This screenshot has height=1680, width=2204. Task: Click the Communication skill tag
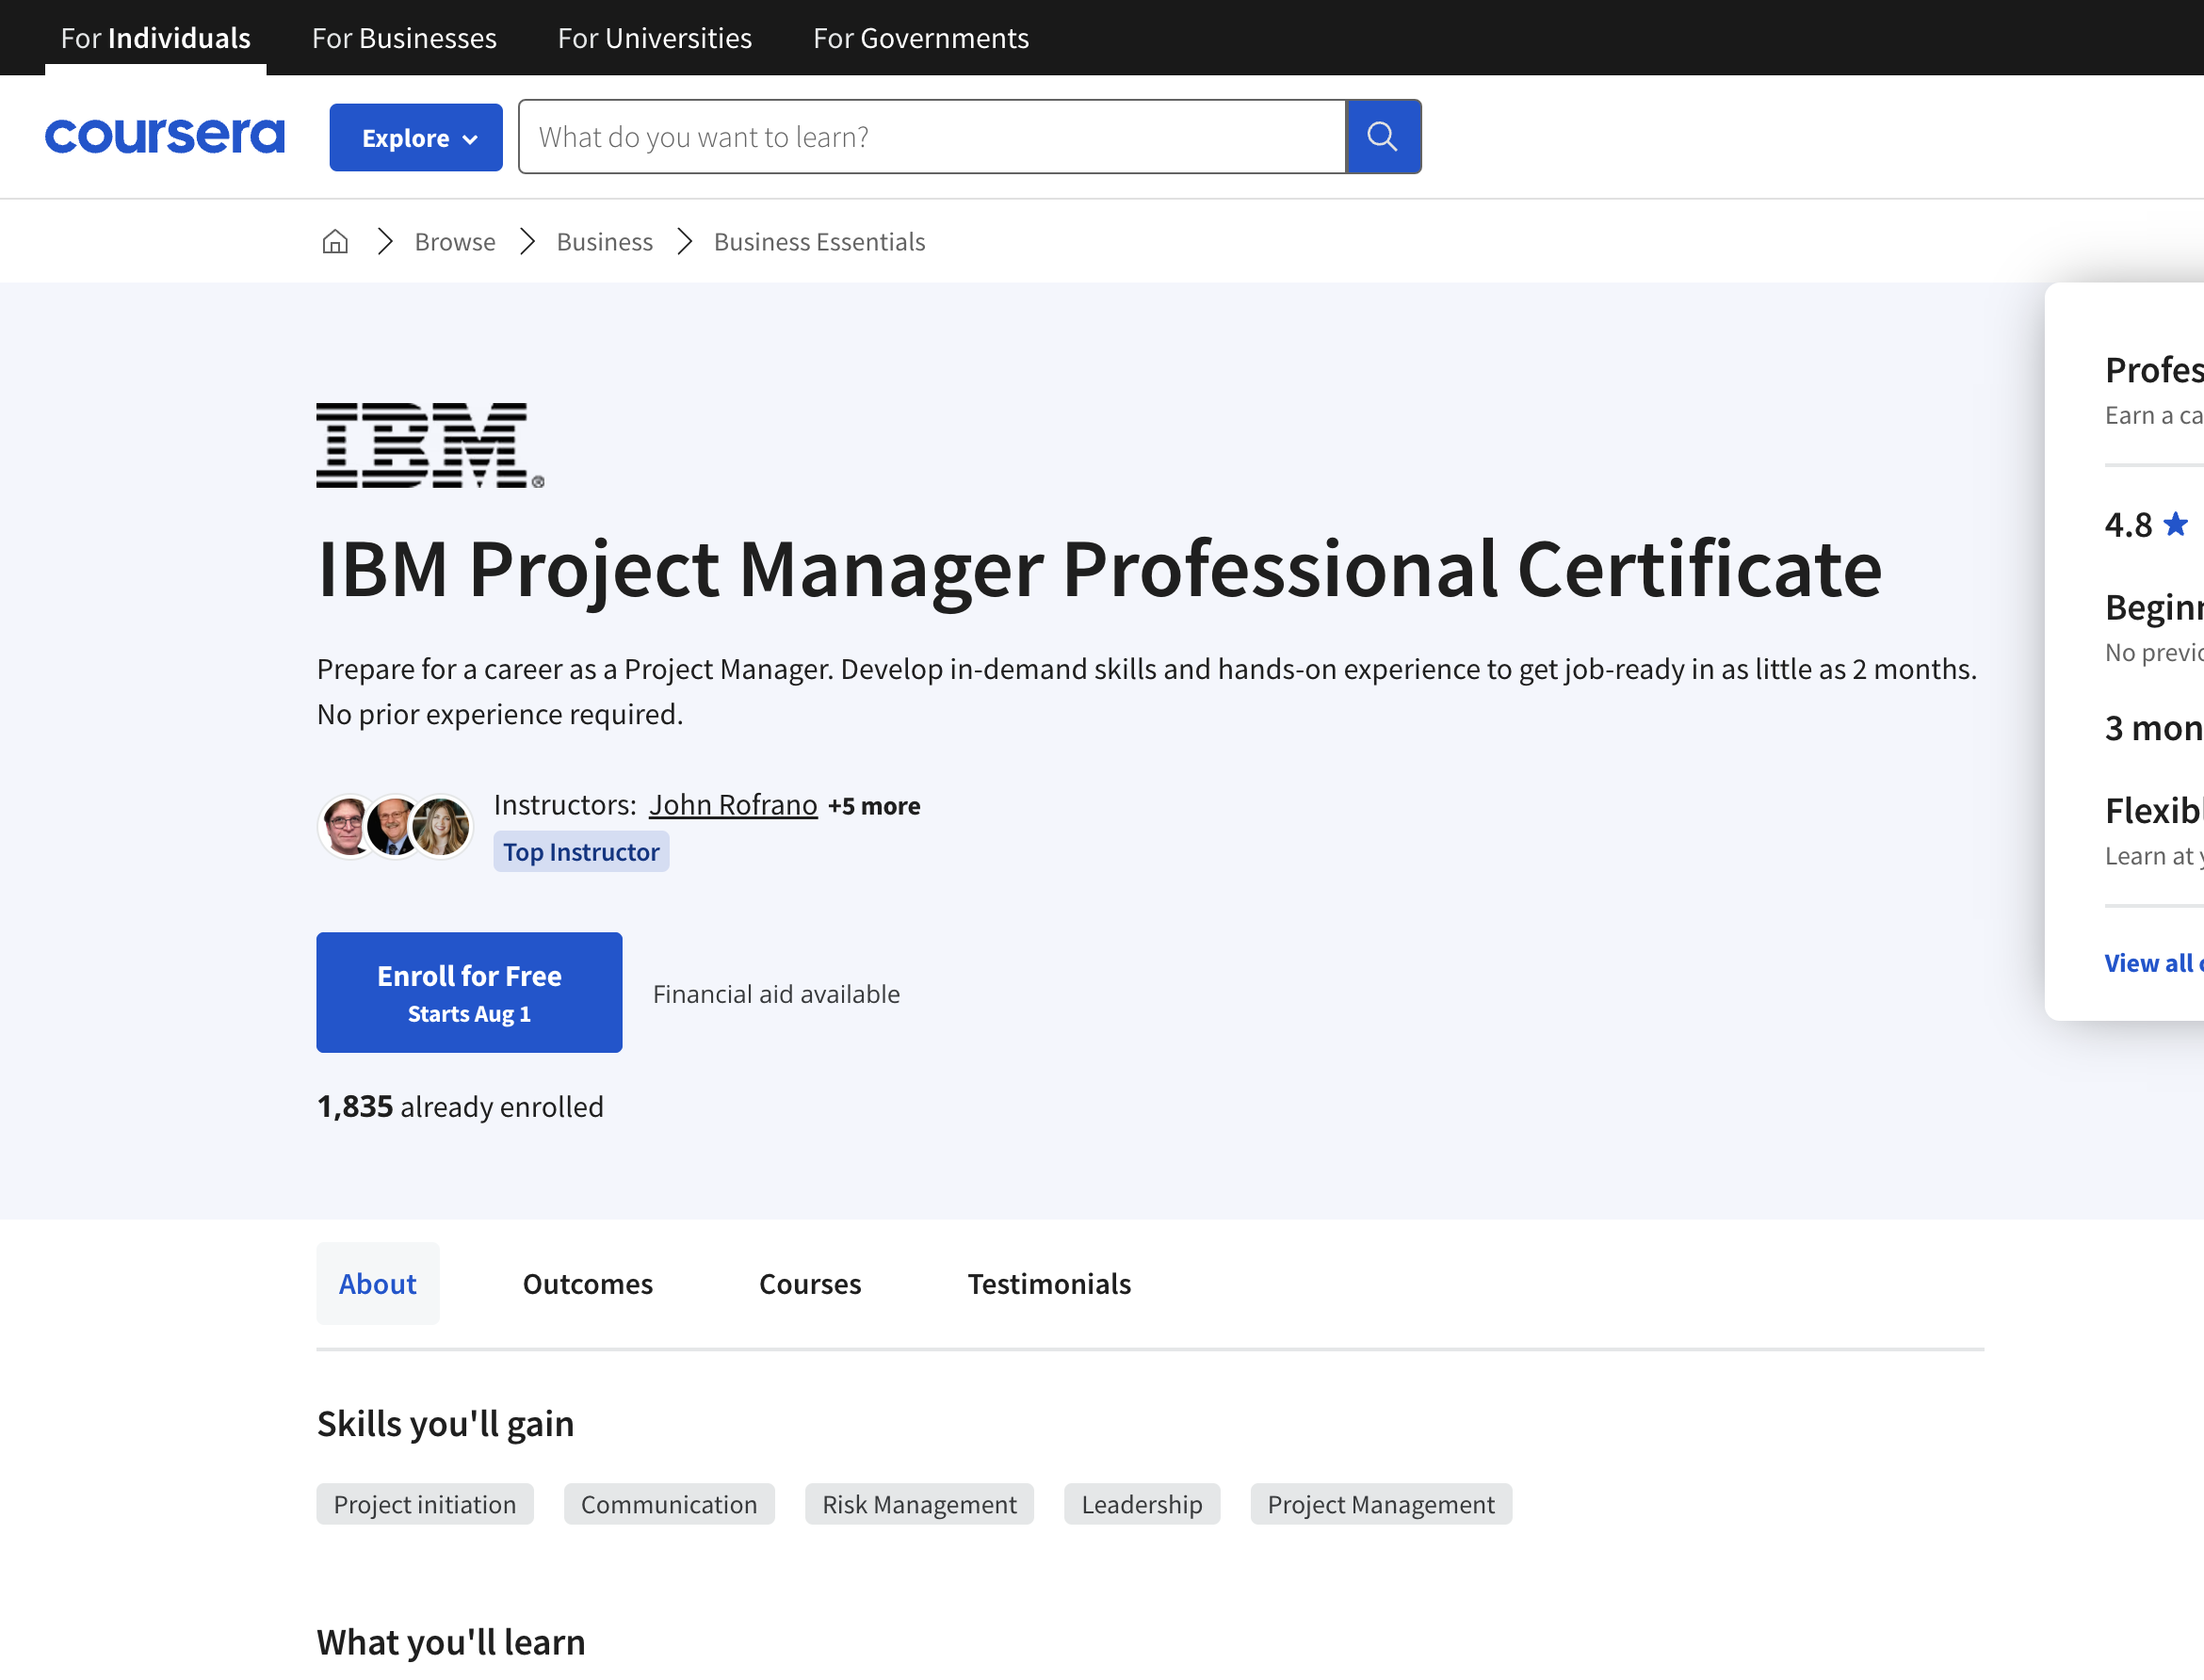click(669, 1504)
